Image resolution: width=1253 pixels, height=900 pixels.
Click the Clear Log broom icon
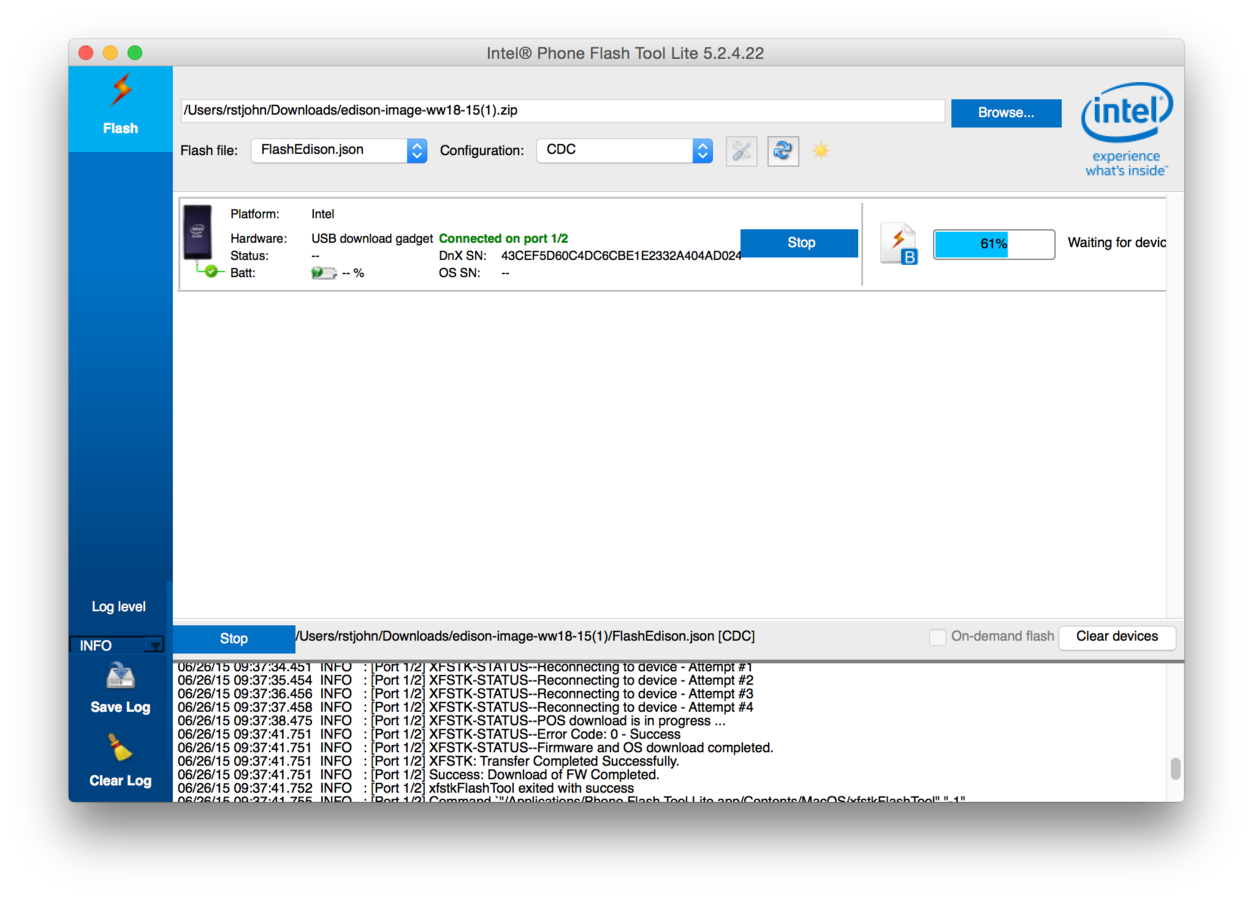point(120,748)
